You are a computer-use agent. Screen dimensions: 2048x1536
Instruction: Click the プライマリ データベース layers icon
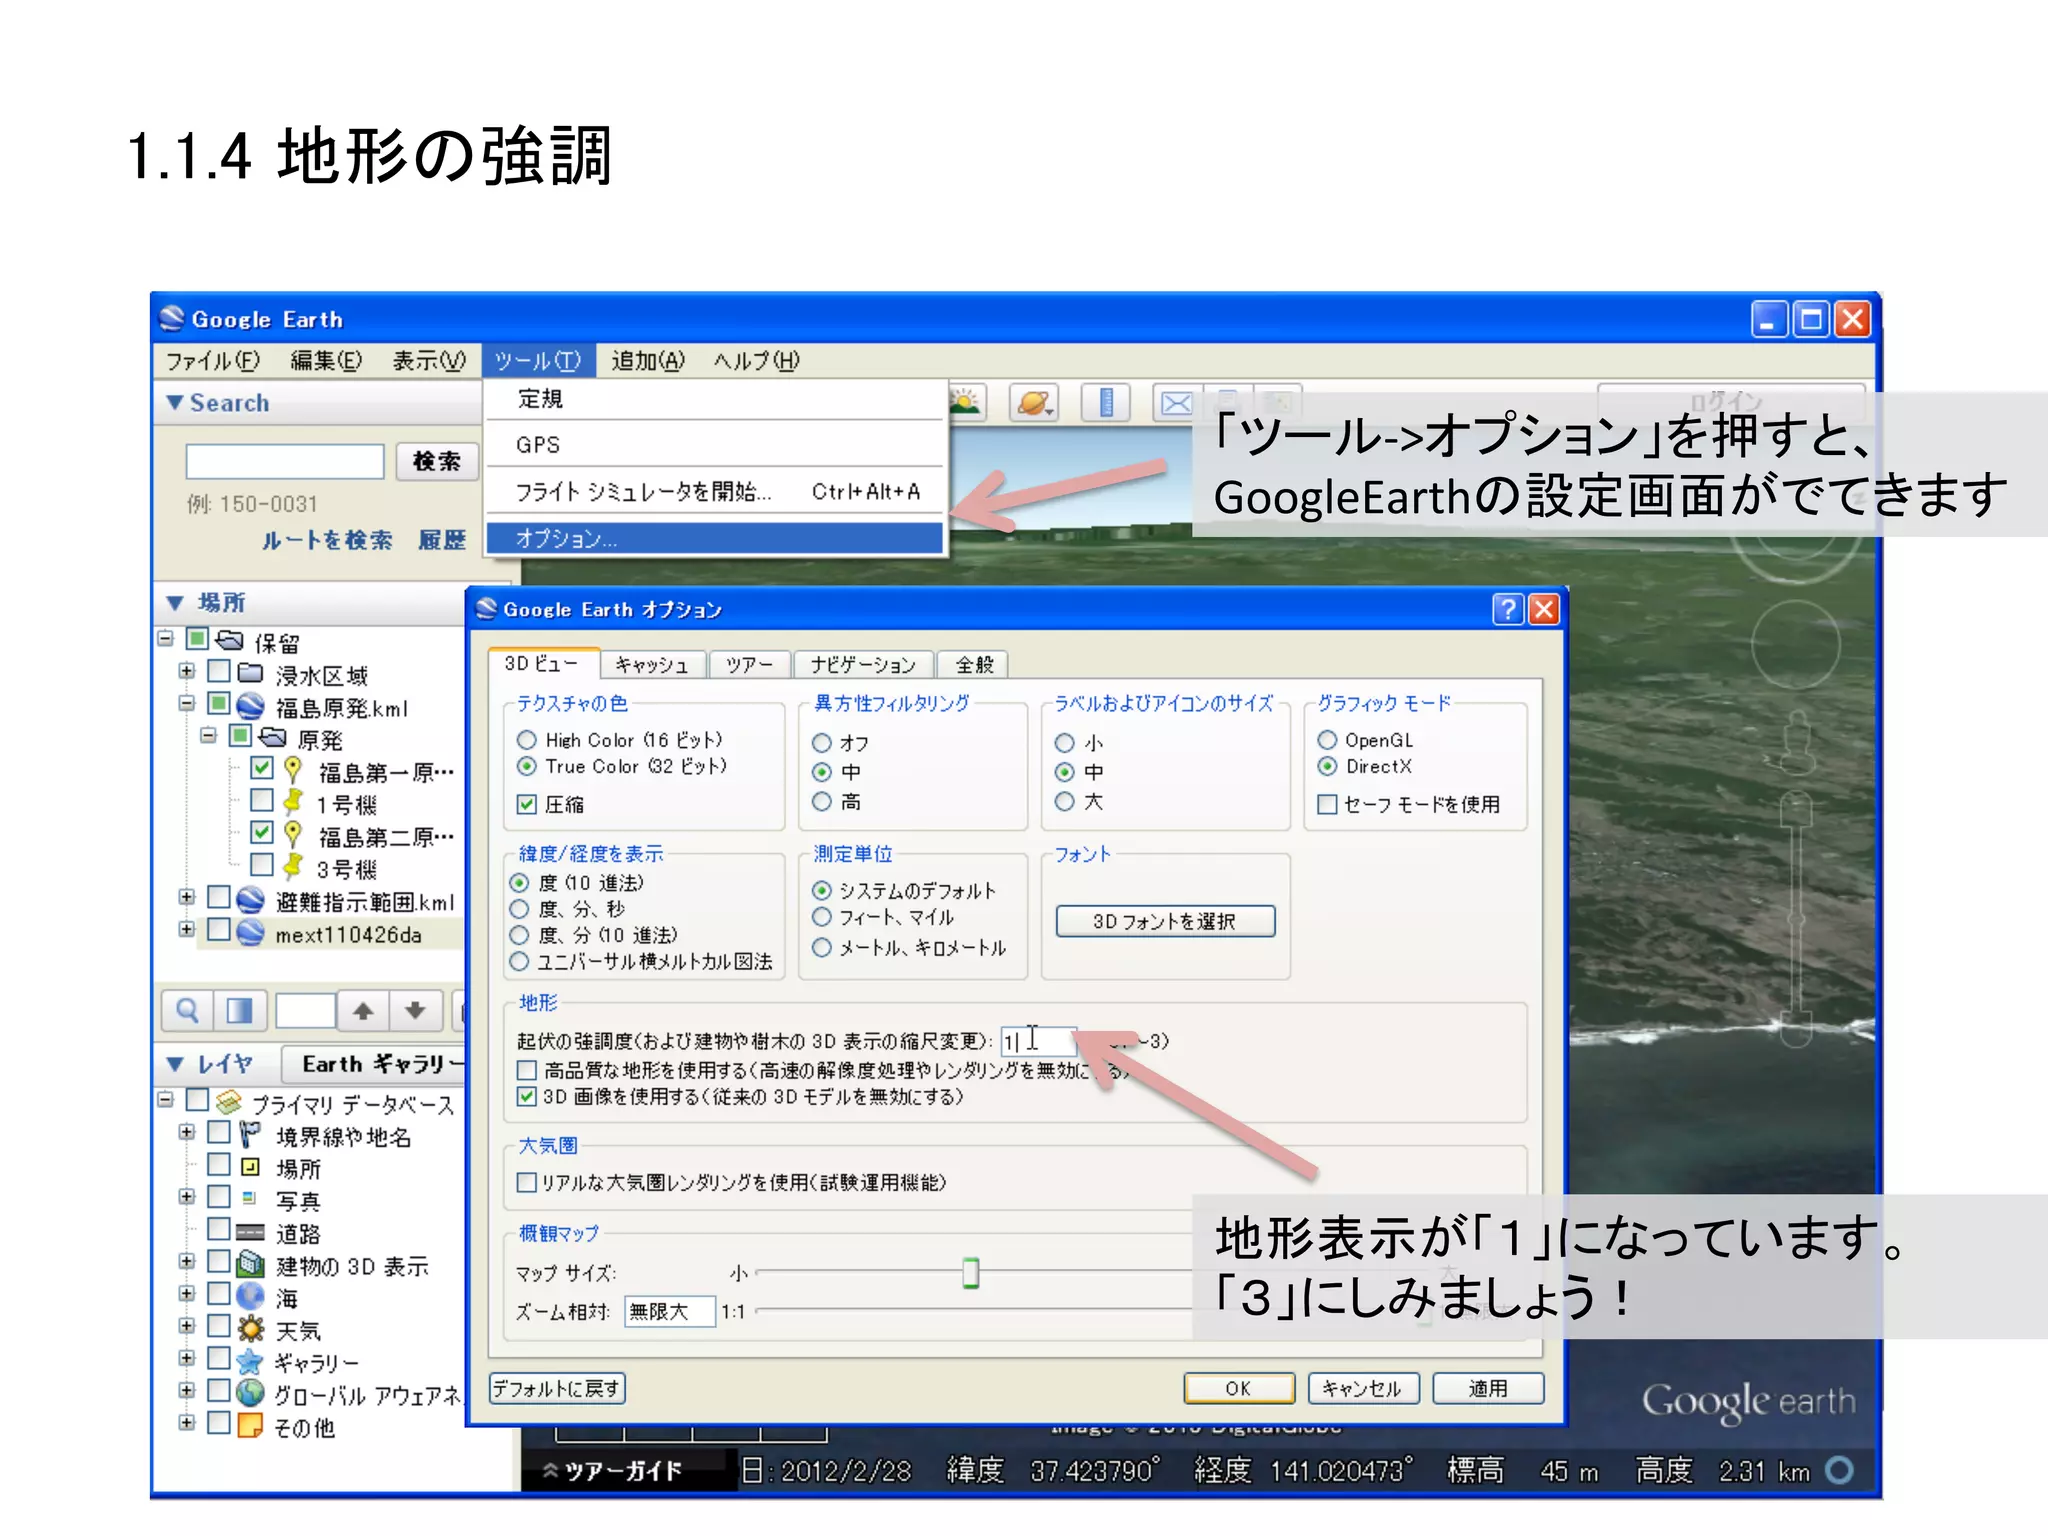(229, 1102)
